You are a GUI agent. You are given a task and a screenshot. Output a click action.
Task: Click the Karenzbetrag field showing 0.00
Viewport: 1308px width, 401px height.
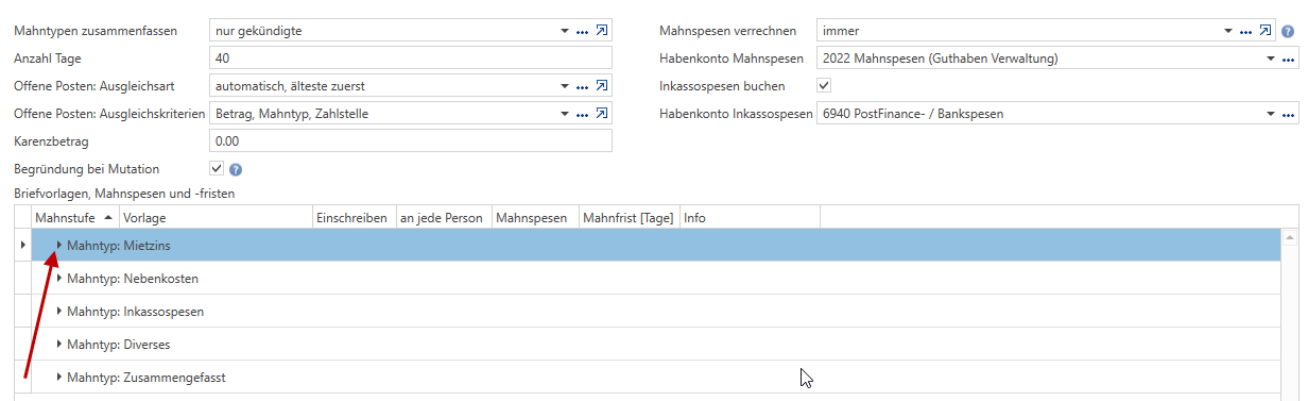(411, 142)
